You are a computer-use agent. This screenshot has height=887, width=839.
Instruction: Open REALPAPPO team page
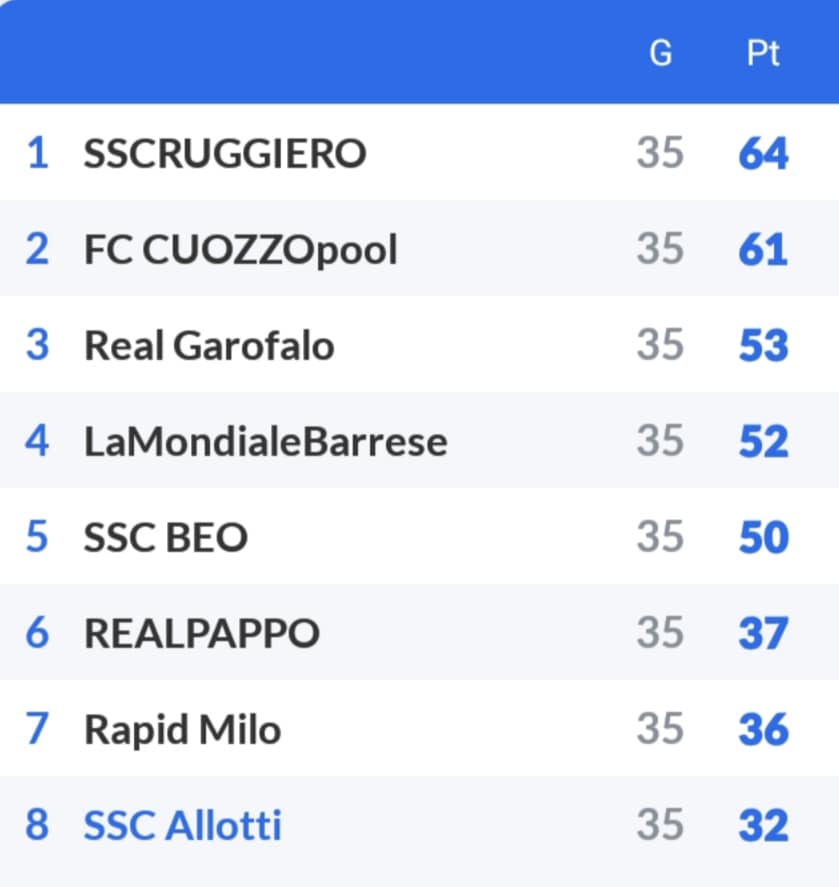(202, 634)
